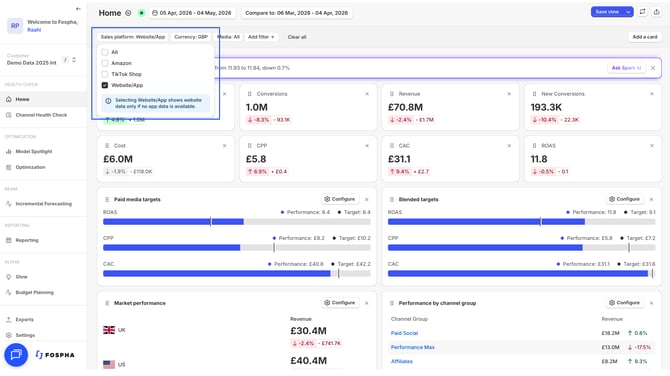670x376 pixels.
Task: Go to Home in sidebar
Action: [43, 99]
